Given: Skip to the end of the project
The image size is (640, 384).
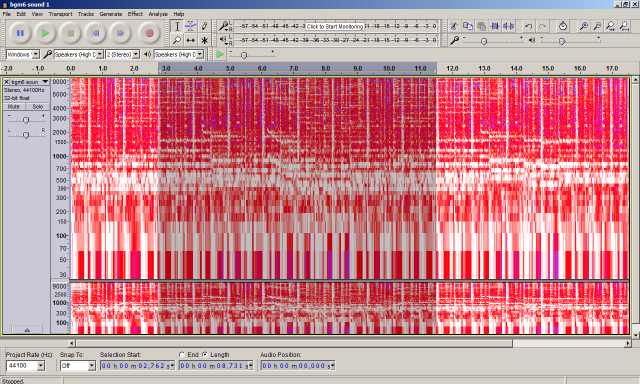Looking at the screenshot, I should (x=121, y=33).
